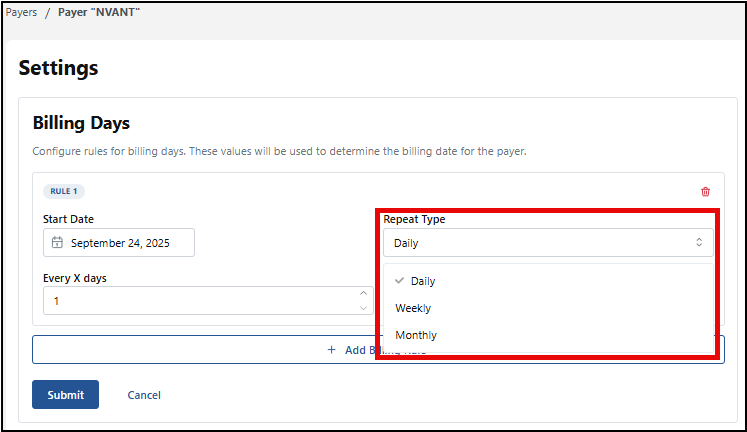This screenshot has width=747, height=432.
Task: Delete Rule 1 using the trash icon
Action: 705,192
